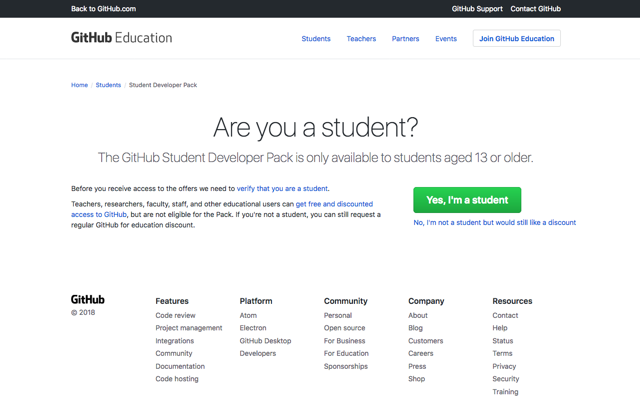Viewport: 640px width, 410px height.
Task: Click the Features footer heading
Action: pos(172,301)
